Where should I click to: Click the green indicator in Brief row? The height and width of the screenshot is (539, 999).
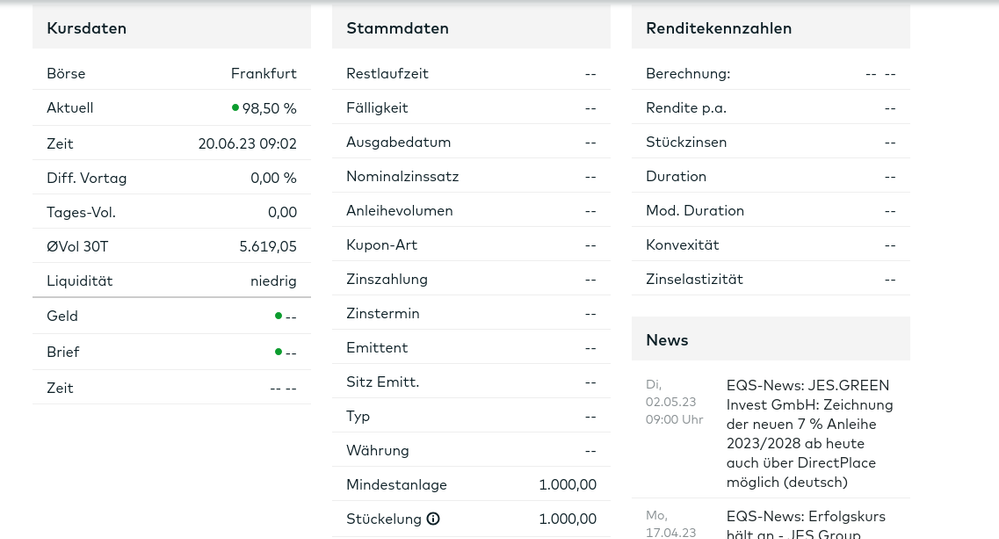278,352
